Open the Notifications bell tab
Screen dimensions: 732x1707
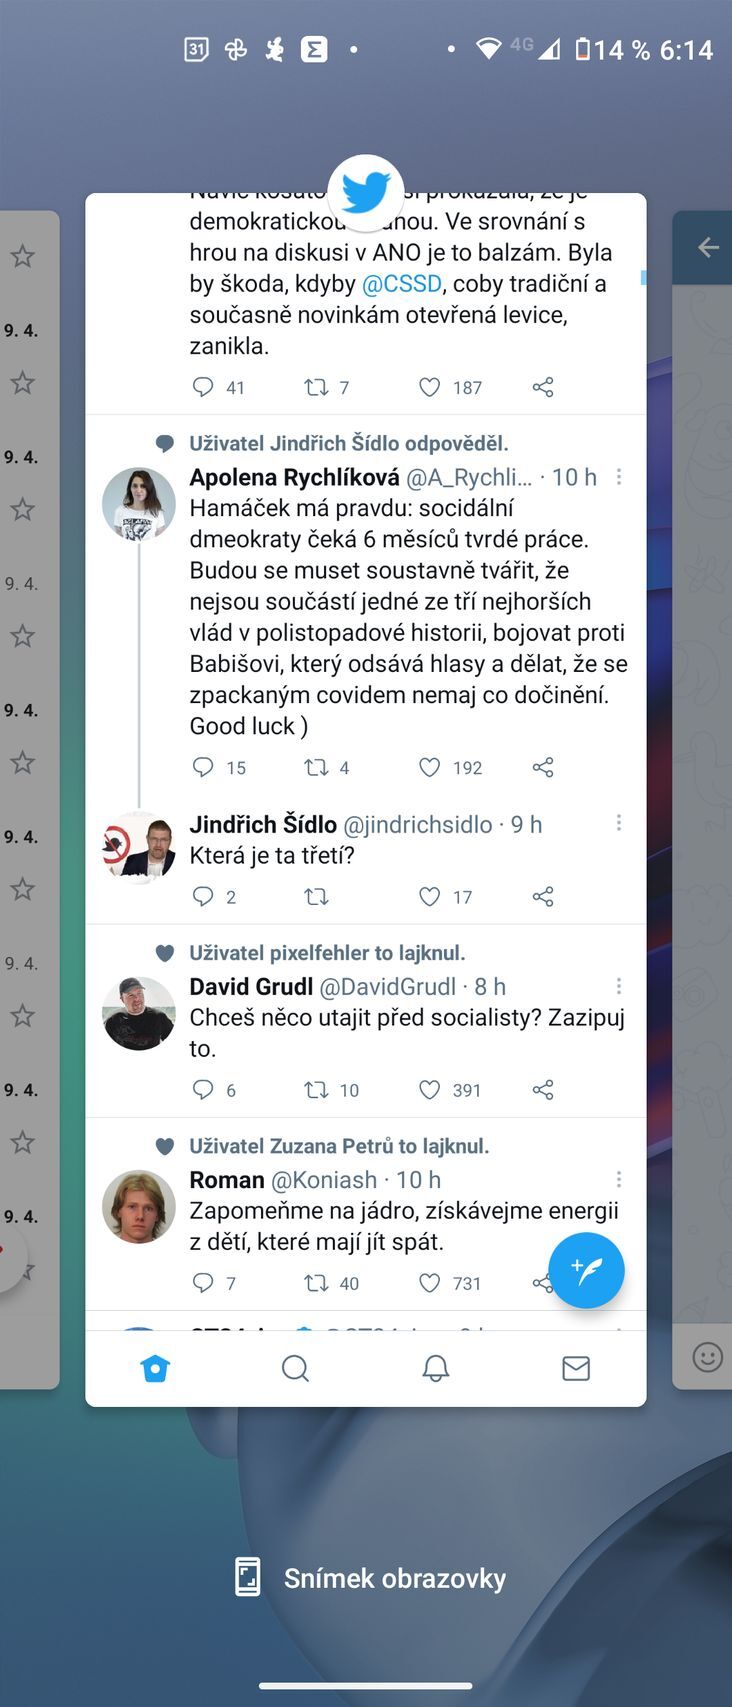pyautogui.click(x=435, y=1368)
